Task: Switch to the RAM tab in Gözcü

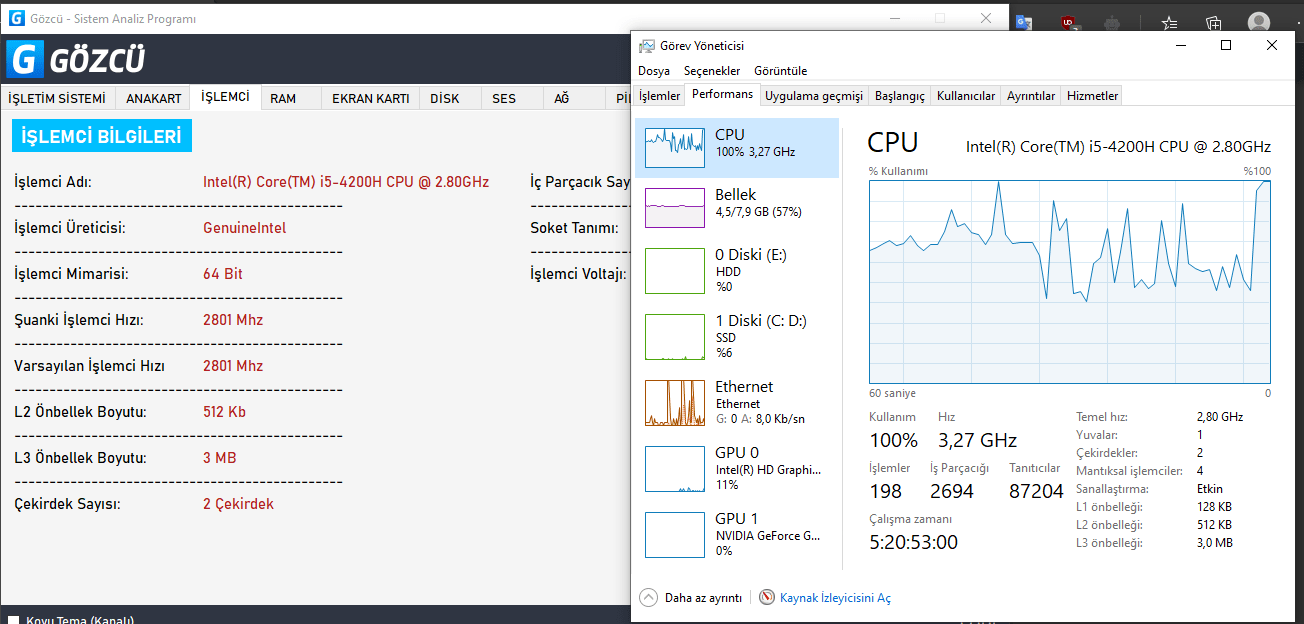Action: click(x=283, y=99)
